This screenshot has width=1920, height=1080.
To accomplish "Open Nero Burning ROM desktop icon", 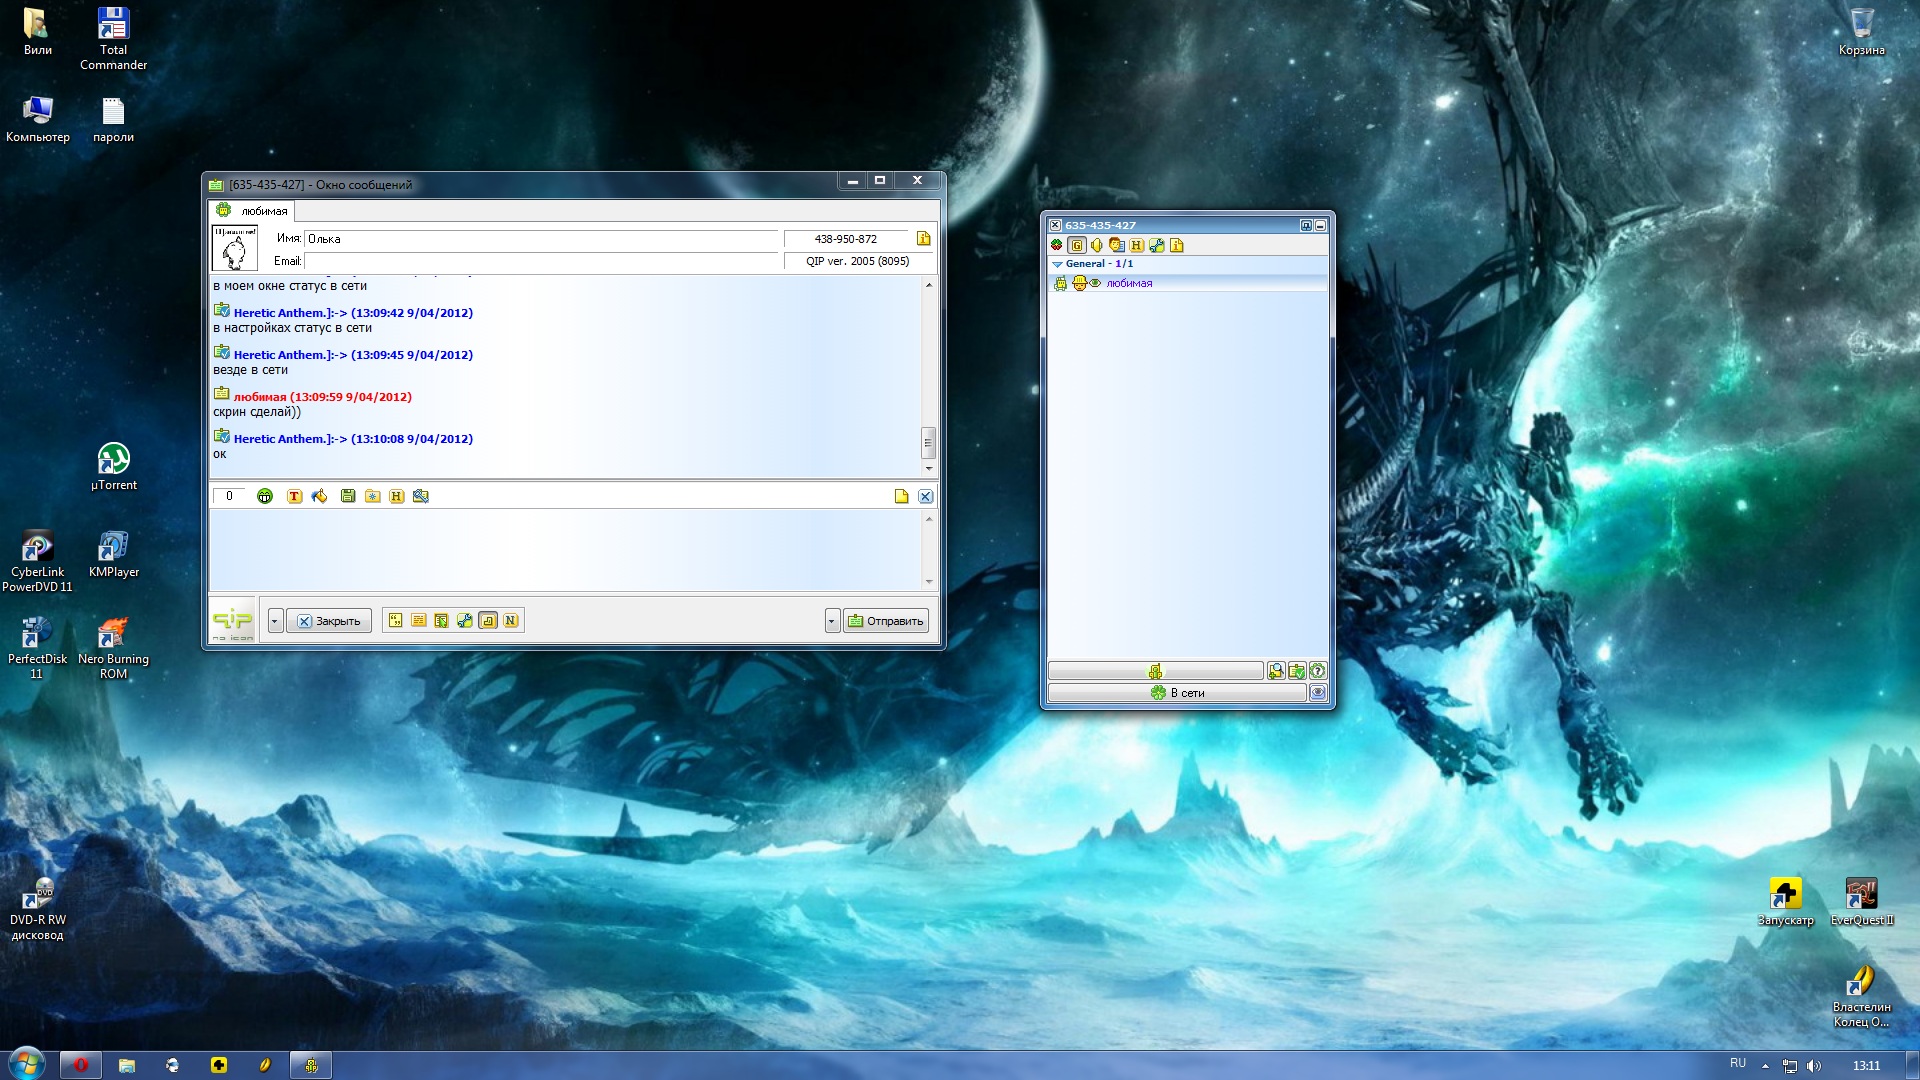I will (x=113, y=648).
